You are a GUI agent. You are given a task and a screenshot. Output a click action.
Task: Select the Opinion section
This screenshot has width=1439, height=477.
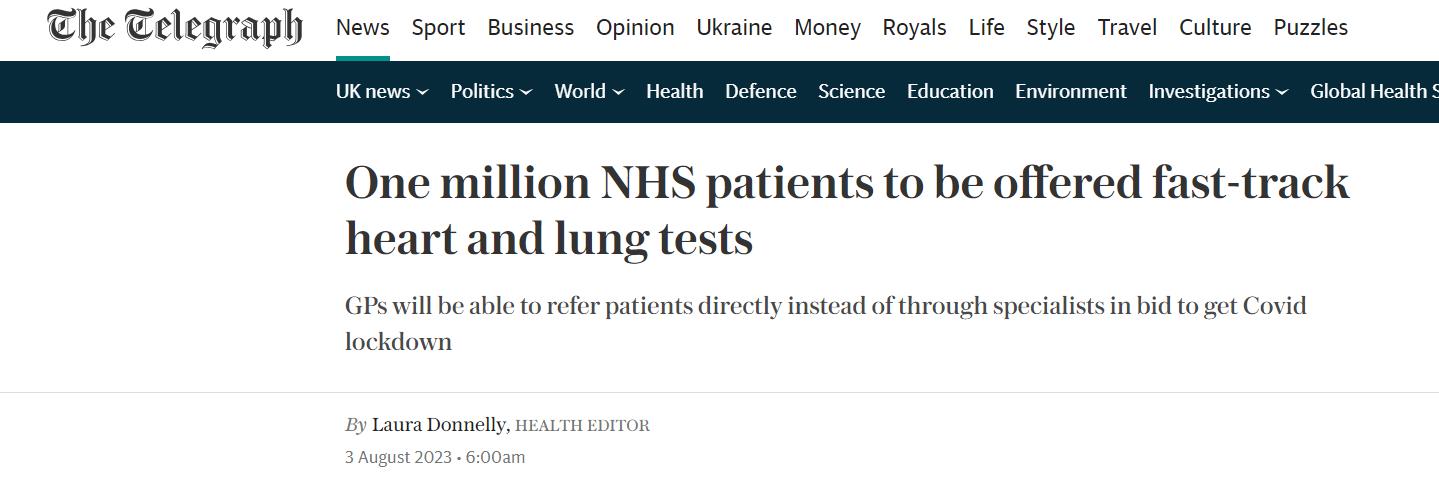[635, 28]
